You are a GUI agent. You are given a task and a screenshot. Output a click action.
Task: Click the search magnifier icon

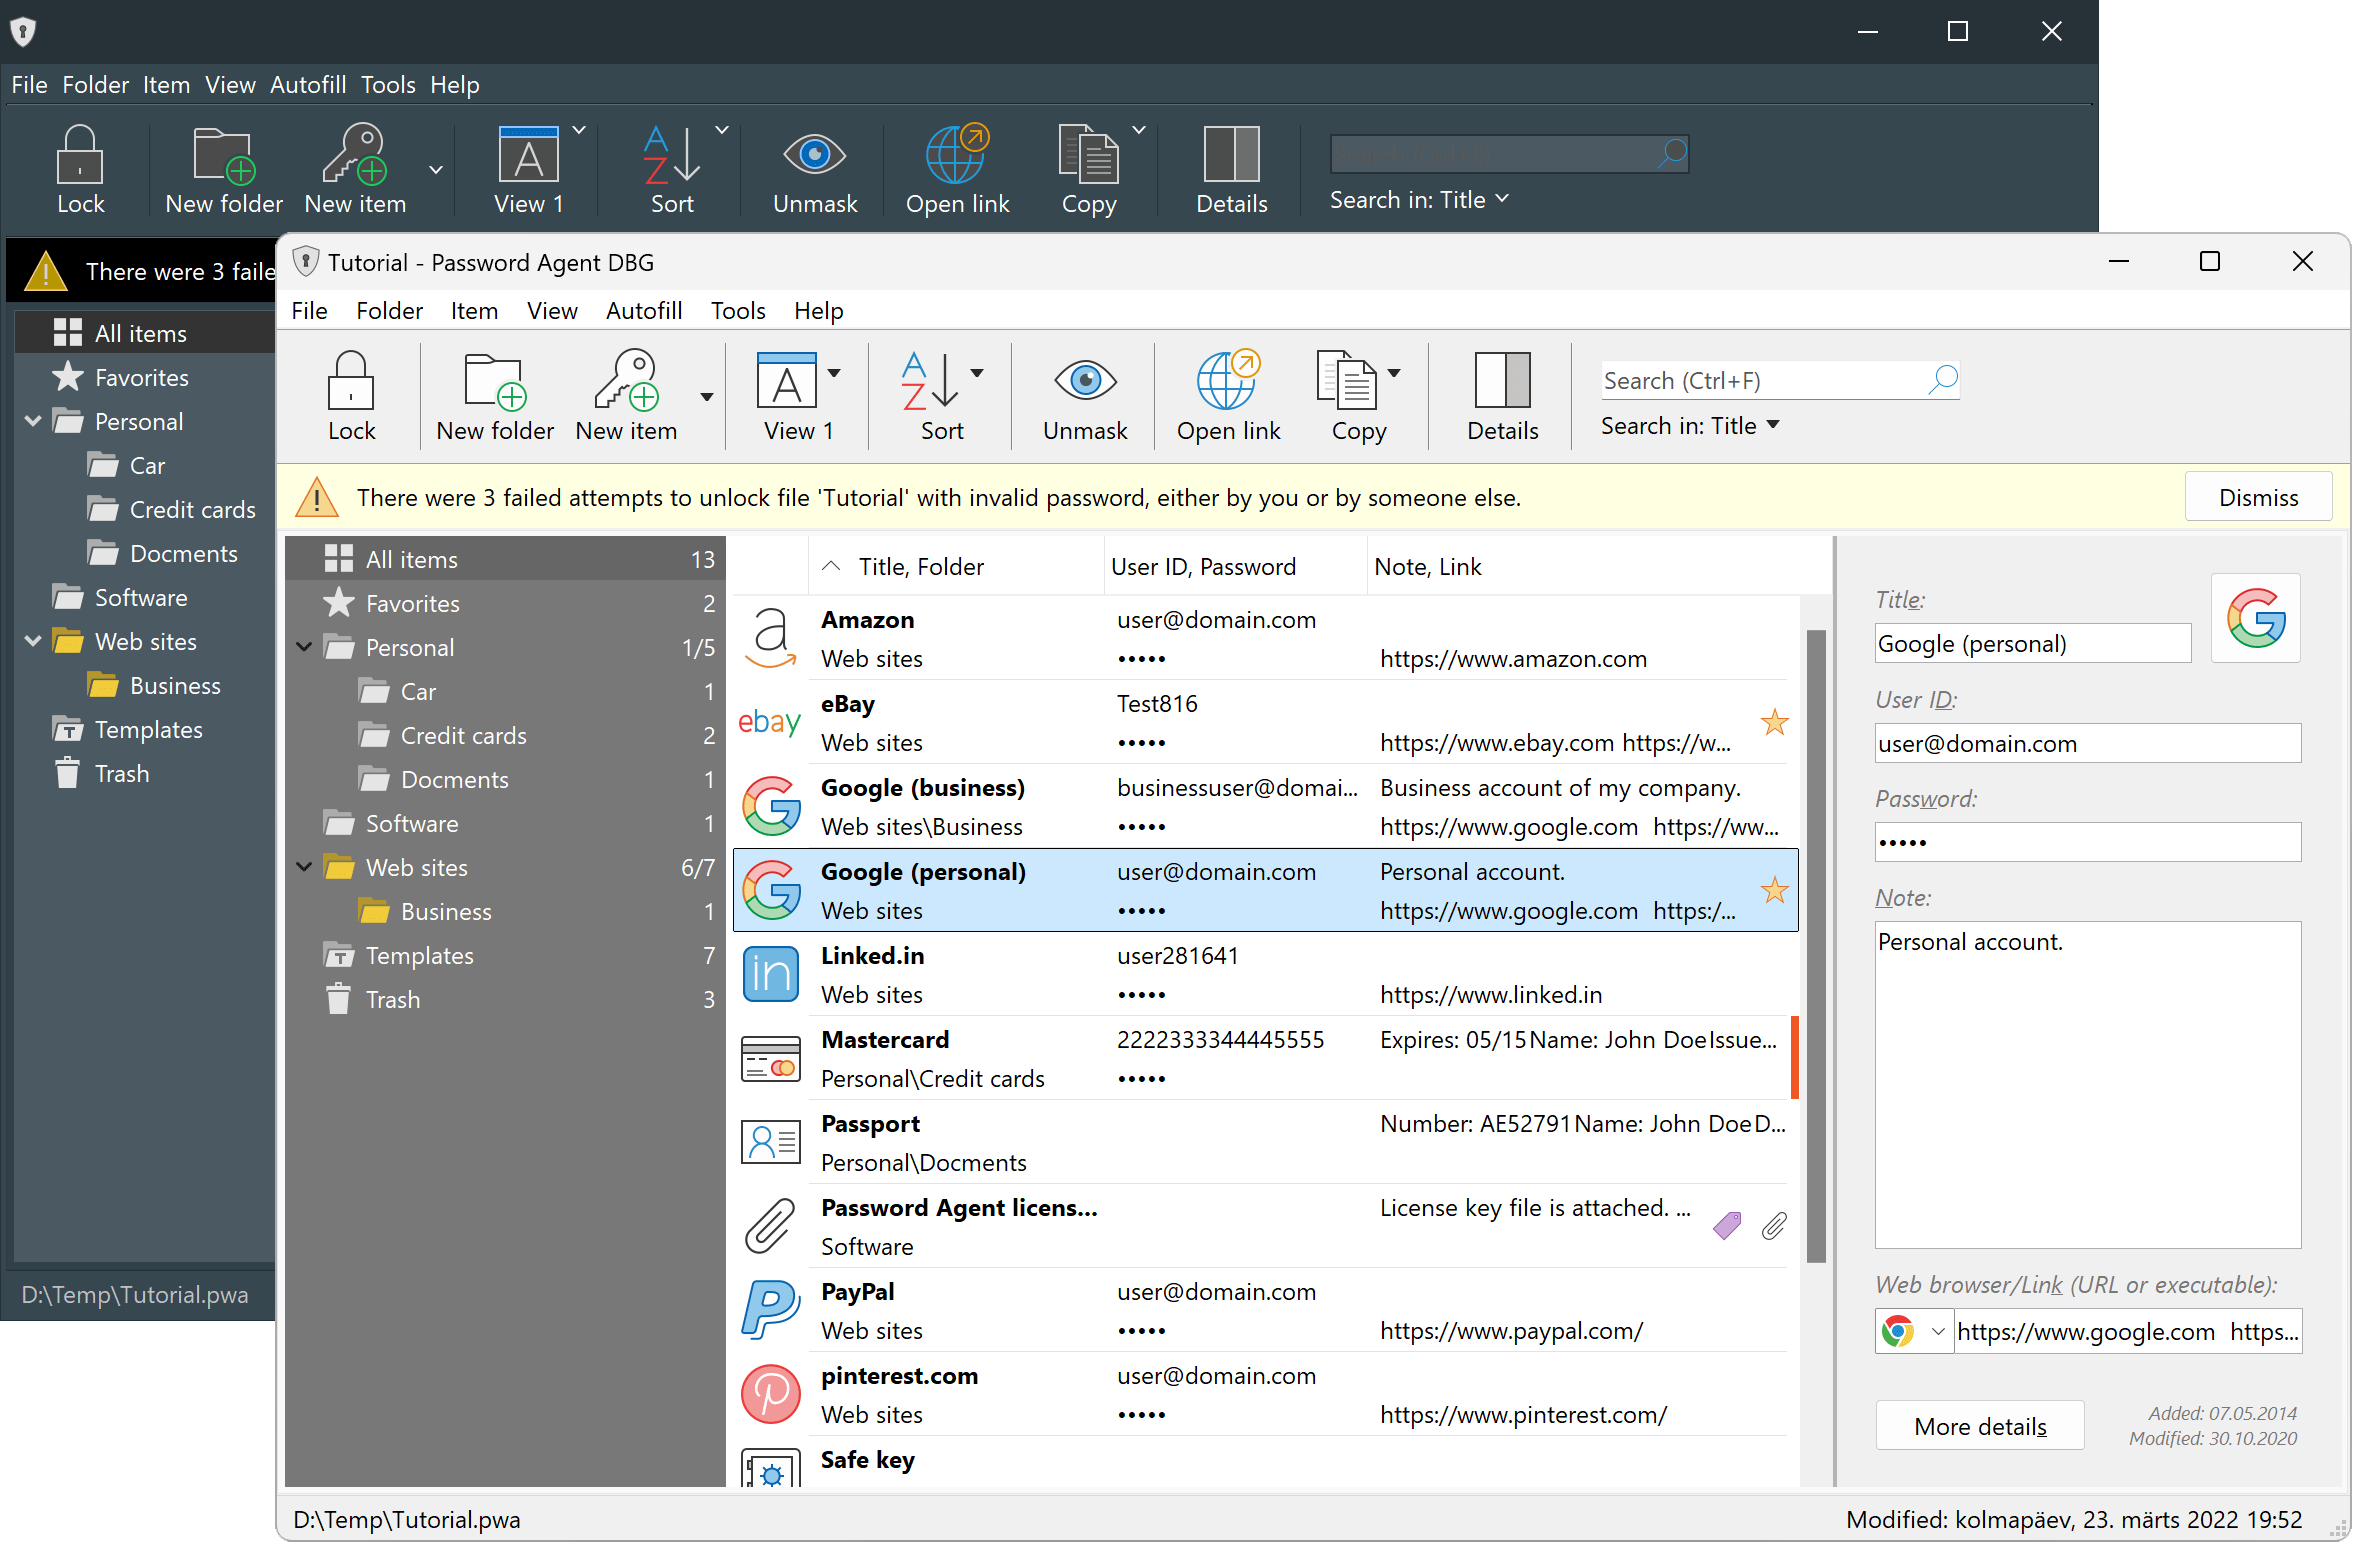click(1942, 380)
